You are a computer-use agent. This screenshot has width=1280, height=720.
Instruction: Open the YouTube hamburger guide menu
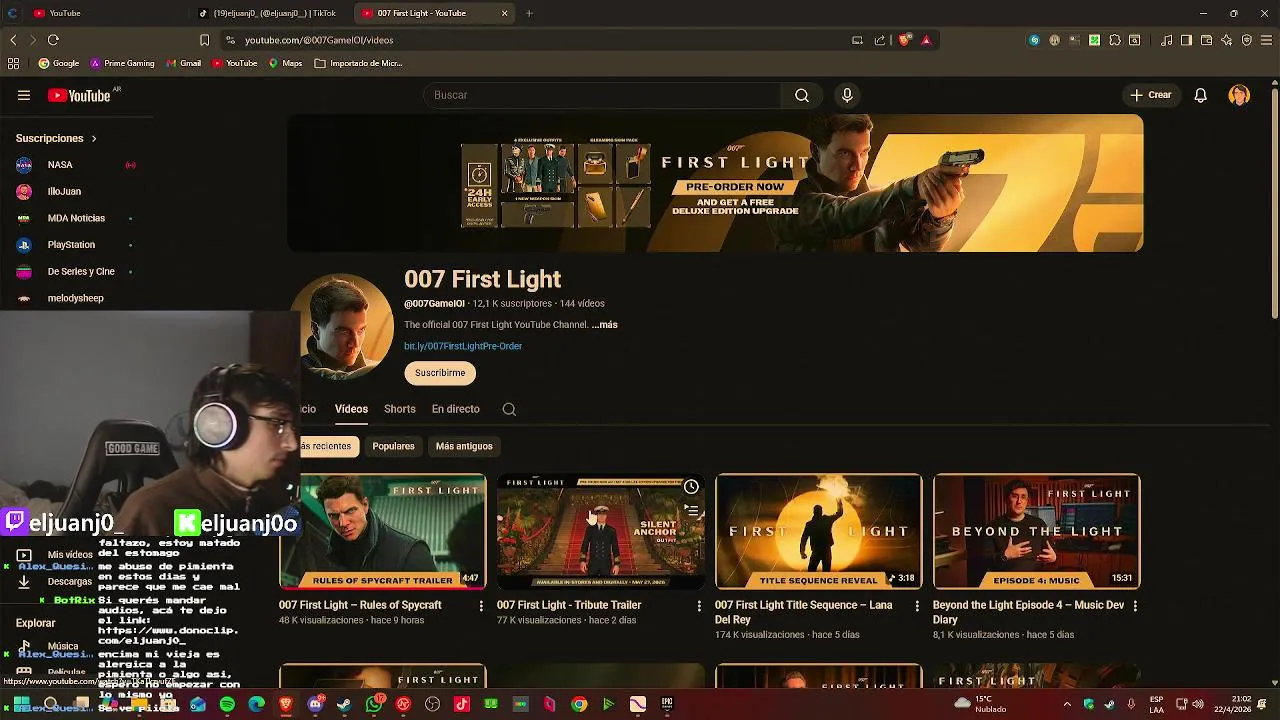[x=24, y=95]
